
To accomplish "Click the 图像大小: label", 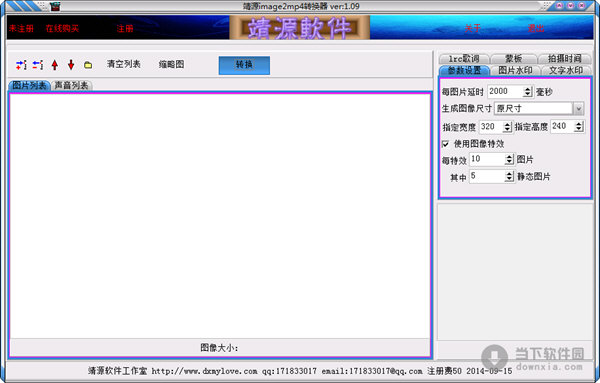I will (x=219, y=347).
